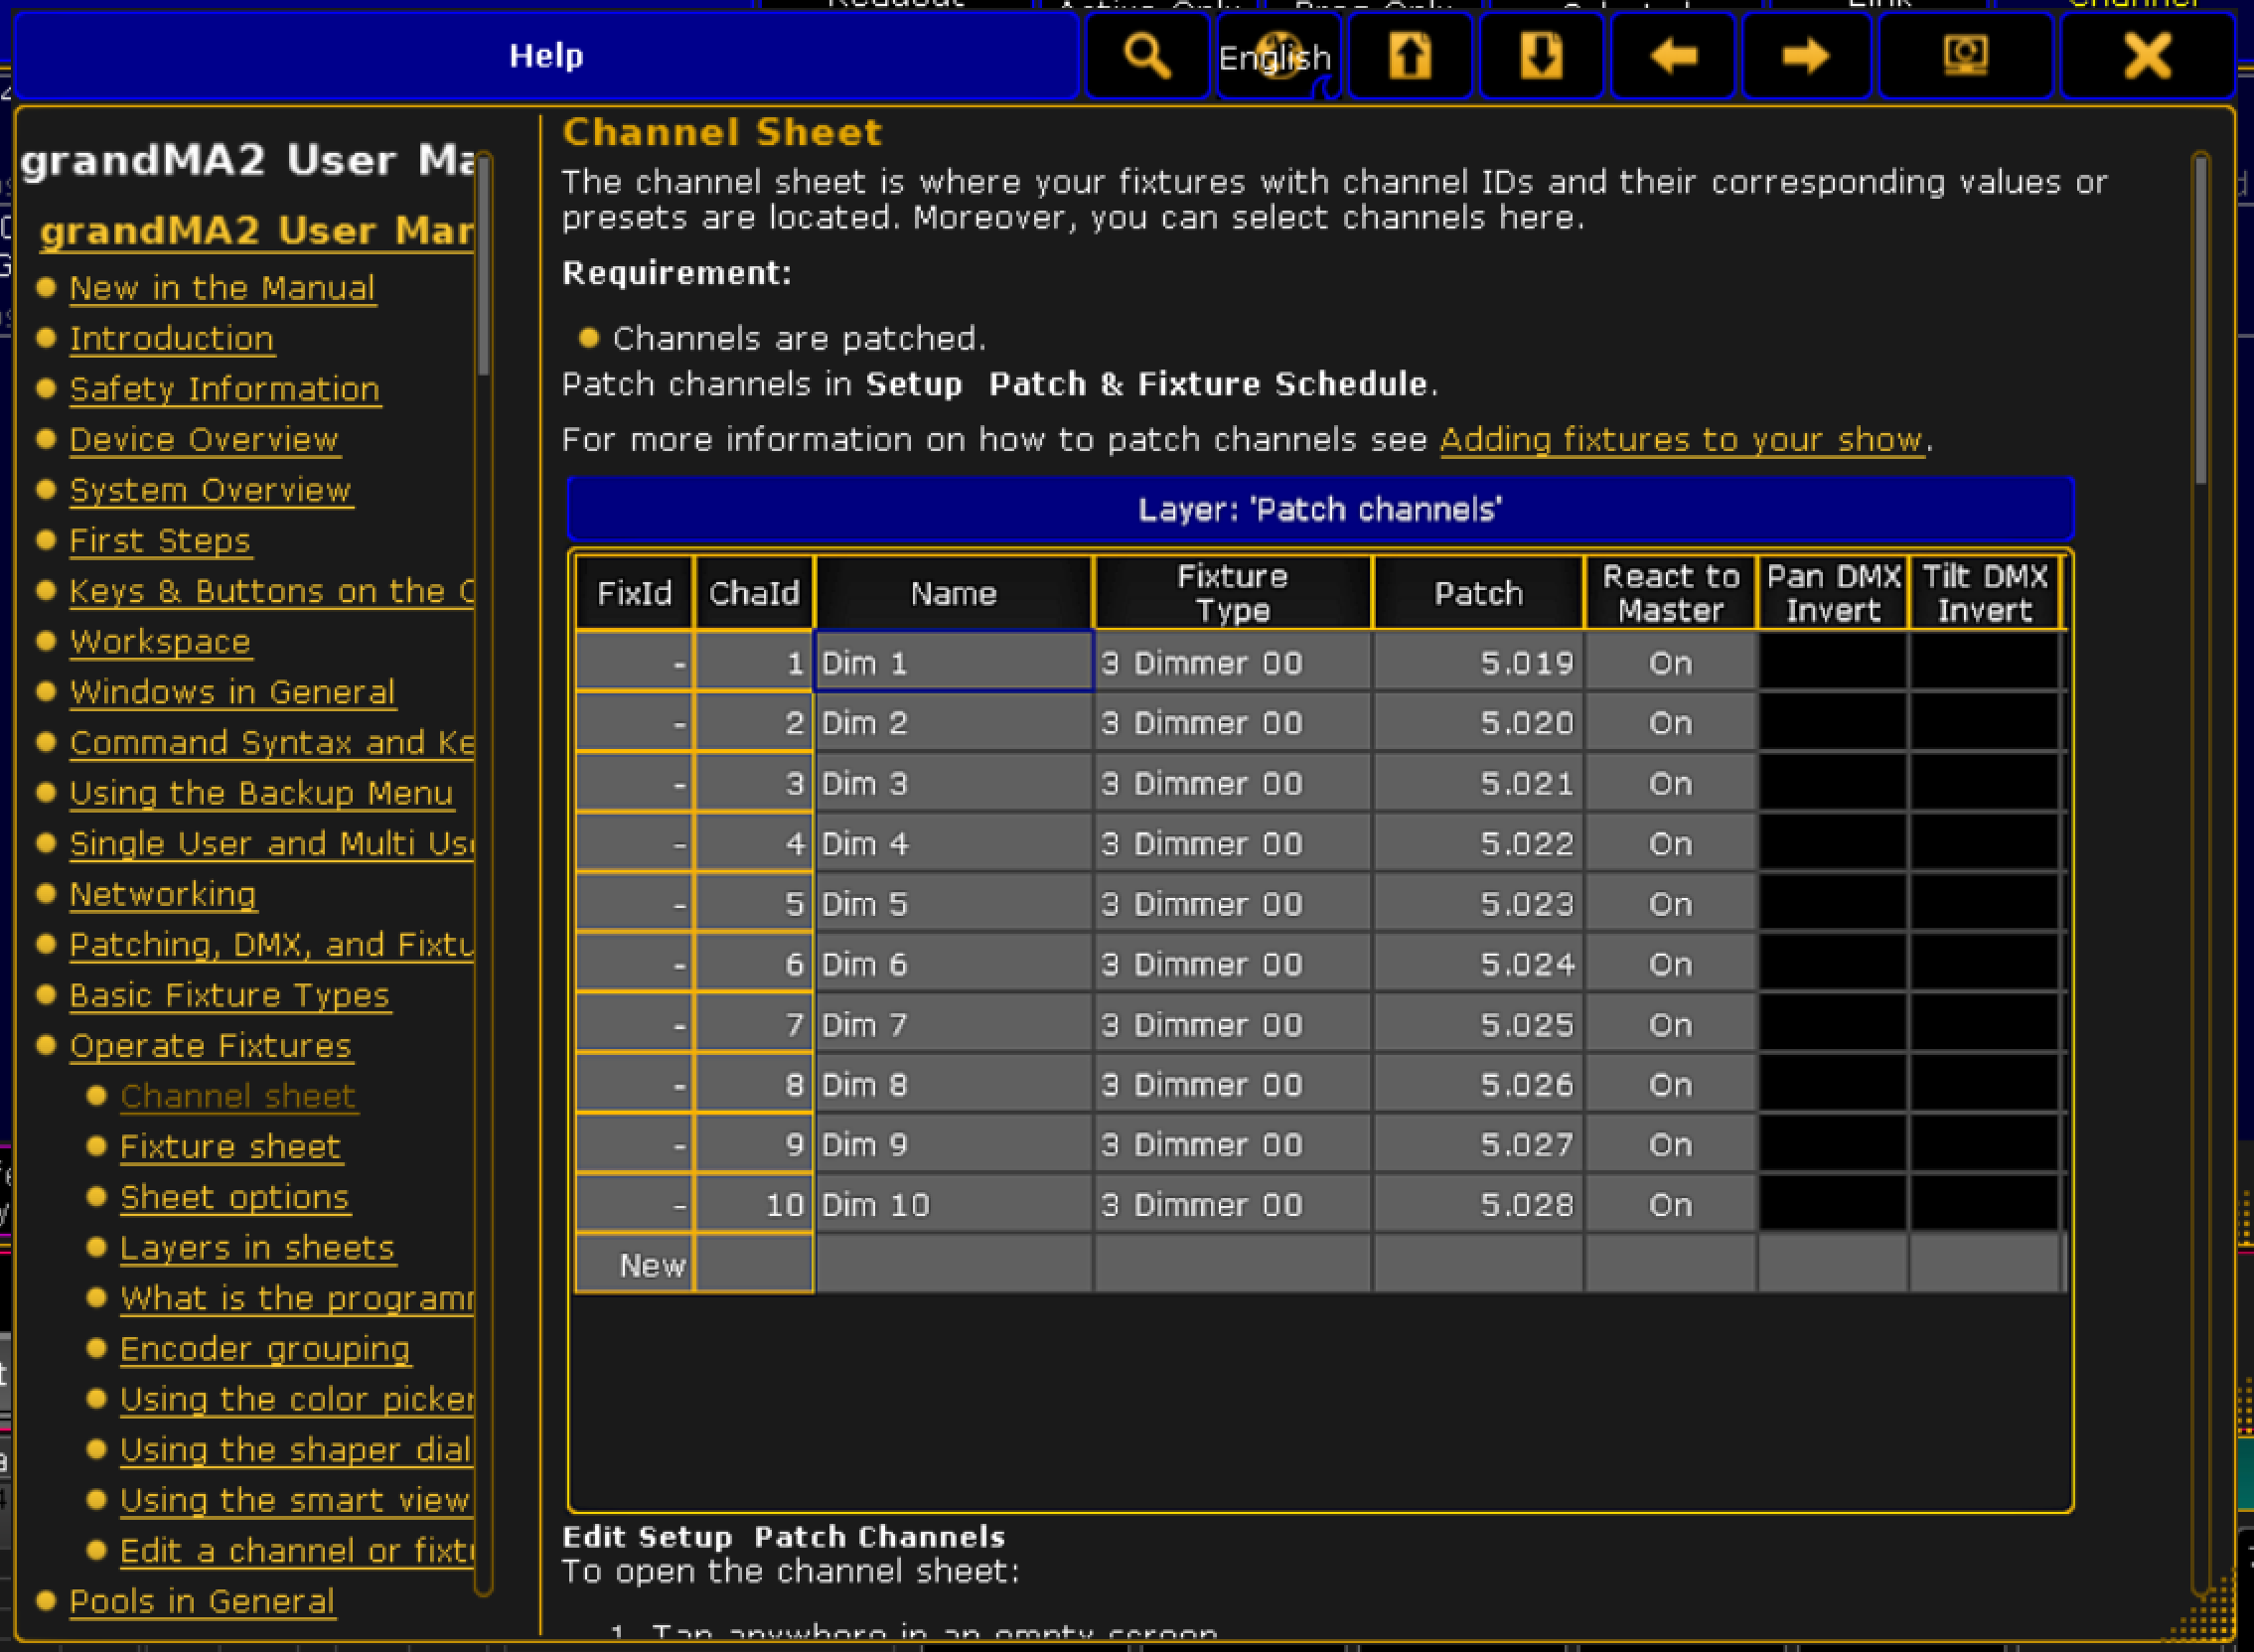Click the ChaId column header

coord(754,594)
